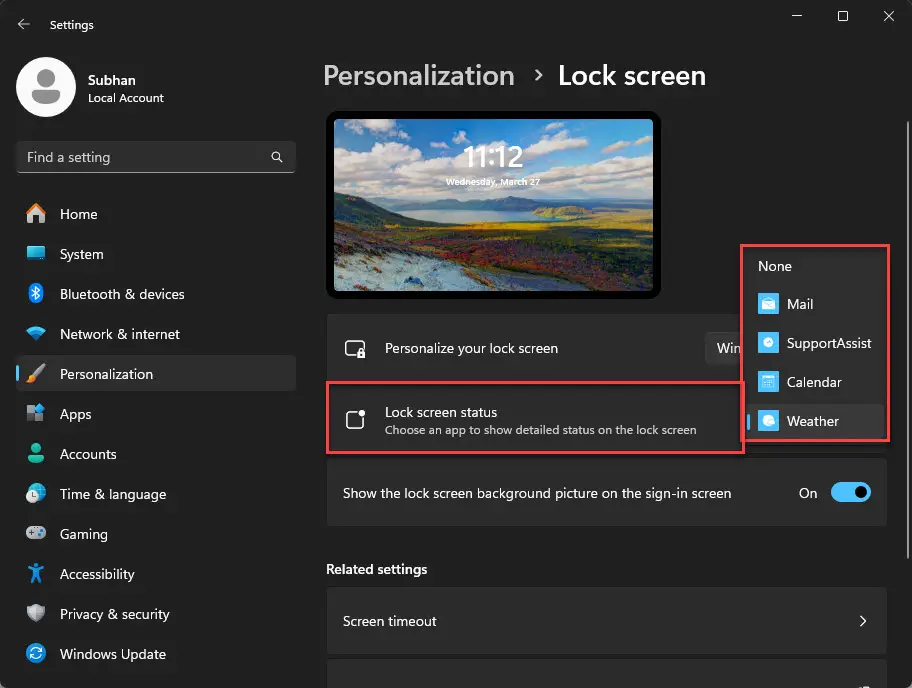Click the back arrow in Settings header
This screenshot has width=912, height=688.
[x=23, y=24]
